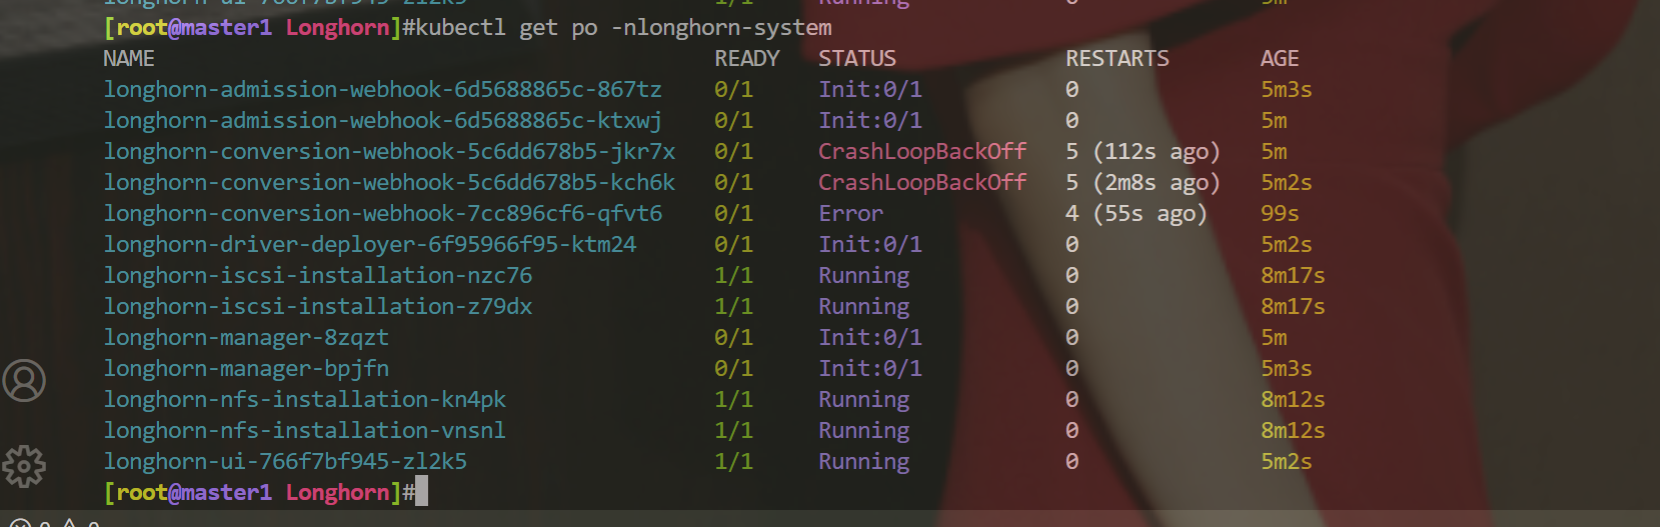1660x527 pixels.
Task: Select pod name longhorn-conversion-webhook-5c6dd678b5-jkr7x
Action: pyautogui.click(x=390, y=152)
